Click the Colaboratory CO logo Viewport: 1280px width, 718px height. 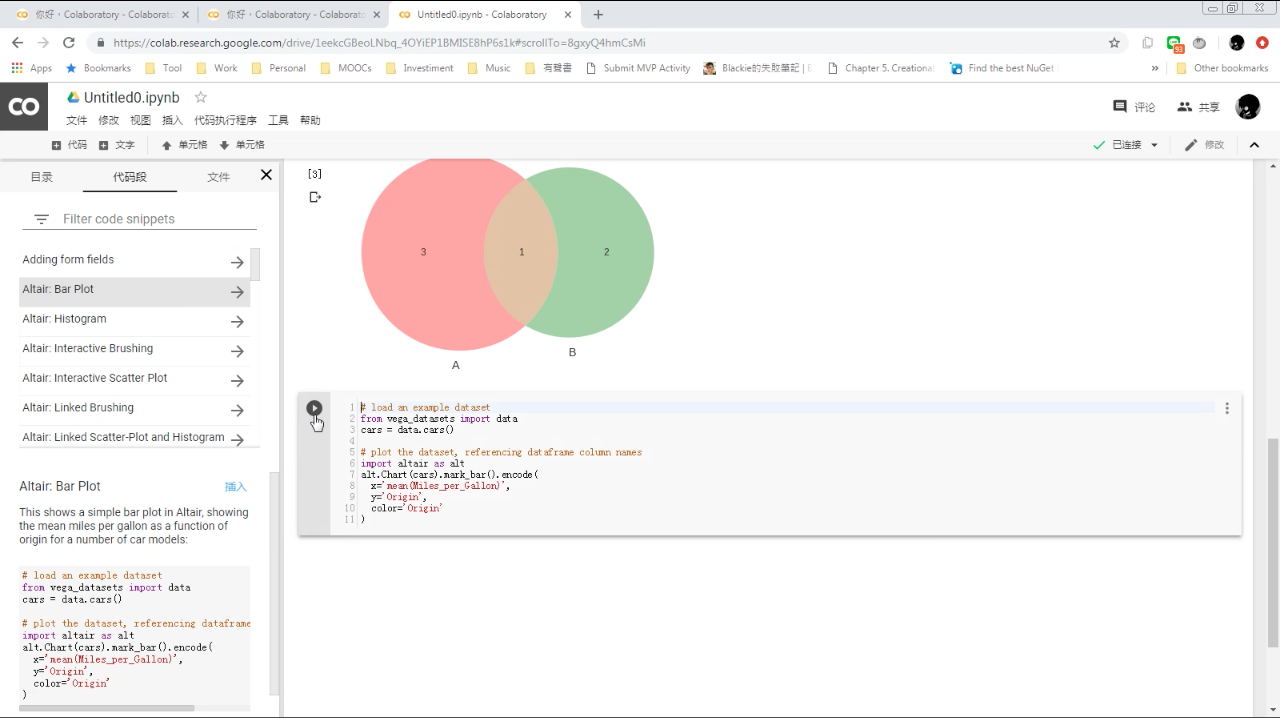[24, 107]
